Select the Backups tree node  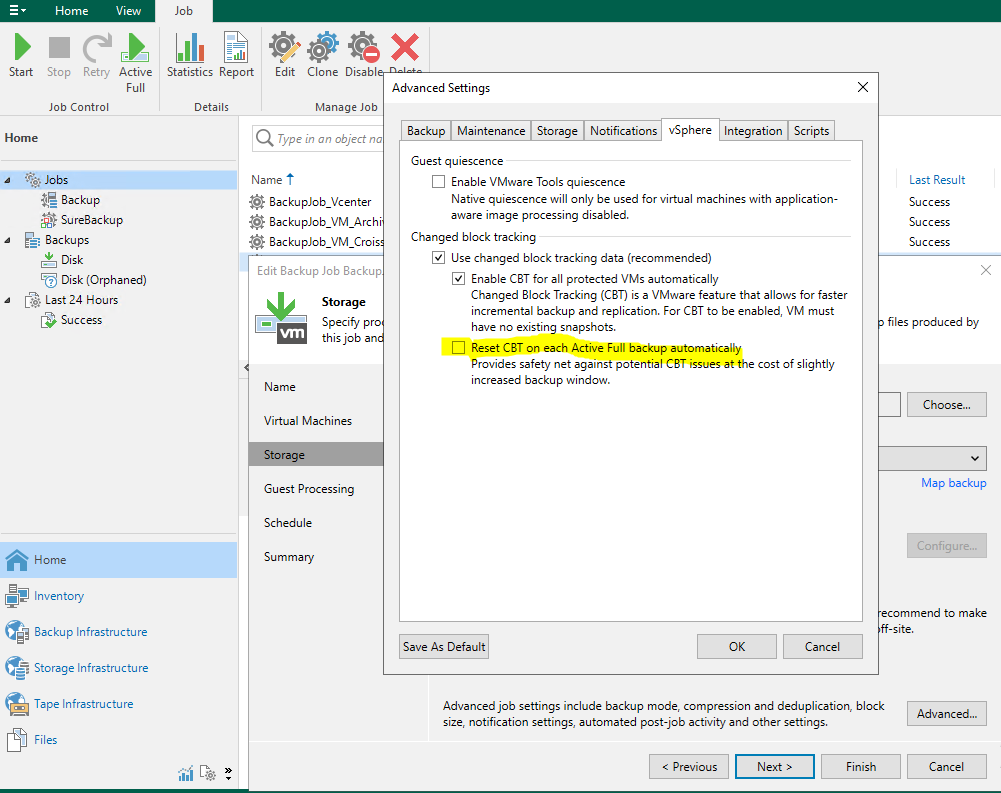coord(67,240)
